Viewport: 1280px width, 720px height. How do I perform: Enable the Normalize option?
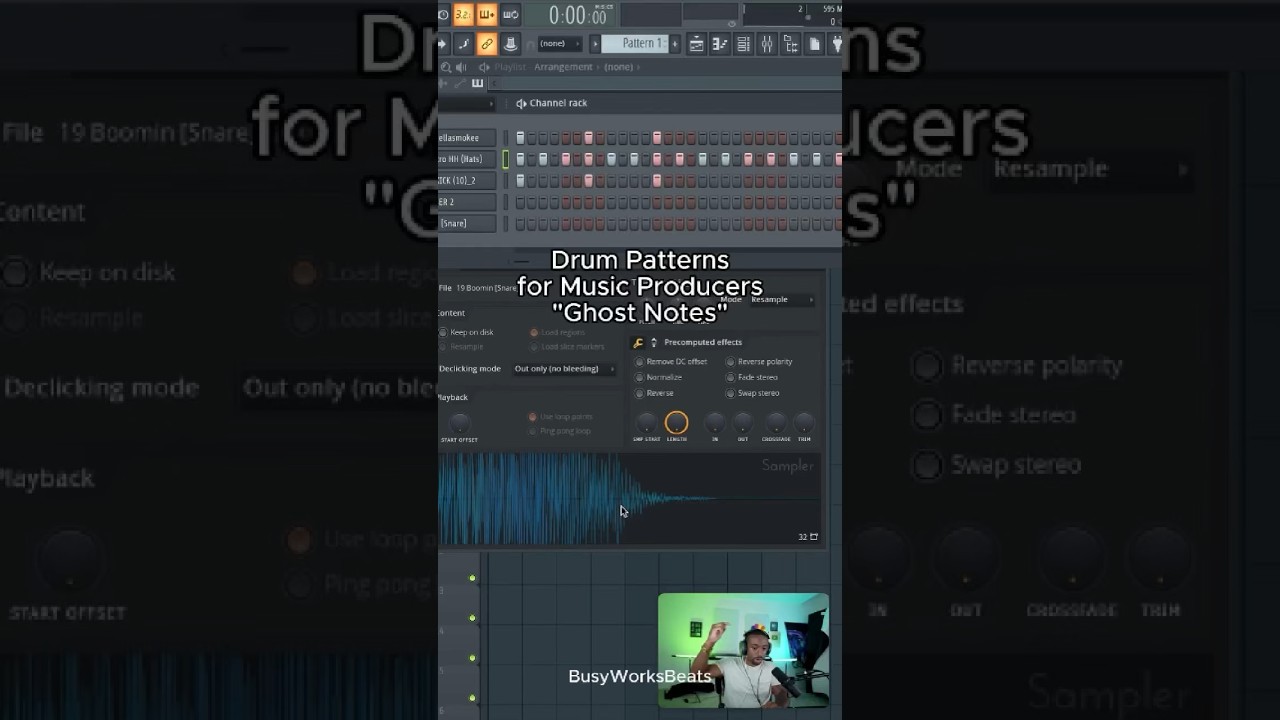(640, 377)
